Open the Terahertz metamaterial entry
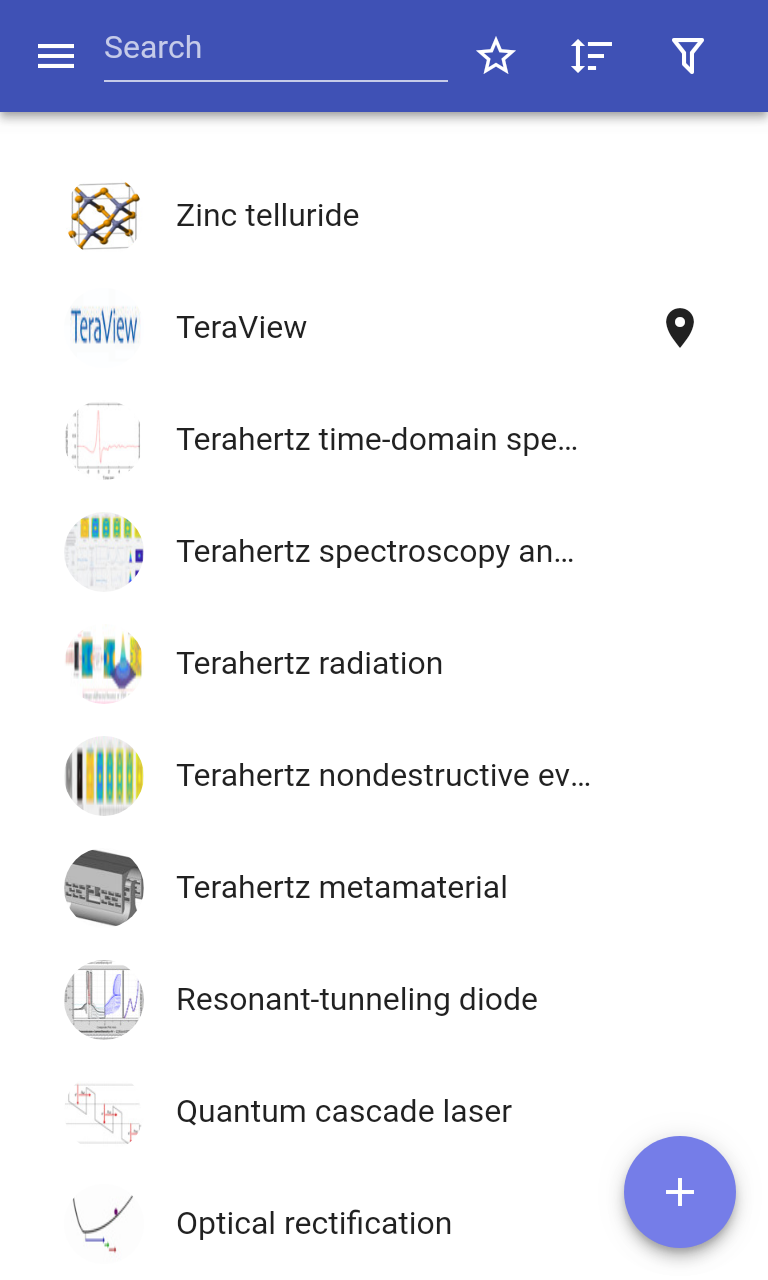 click(384, 888)
